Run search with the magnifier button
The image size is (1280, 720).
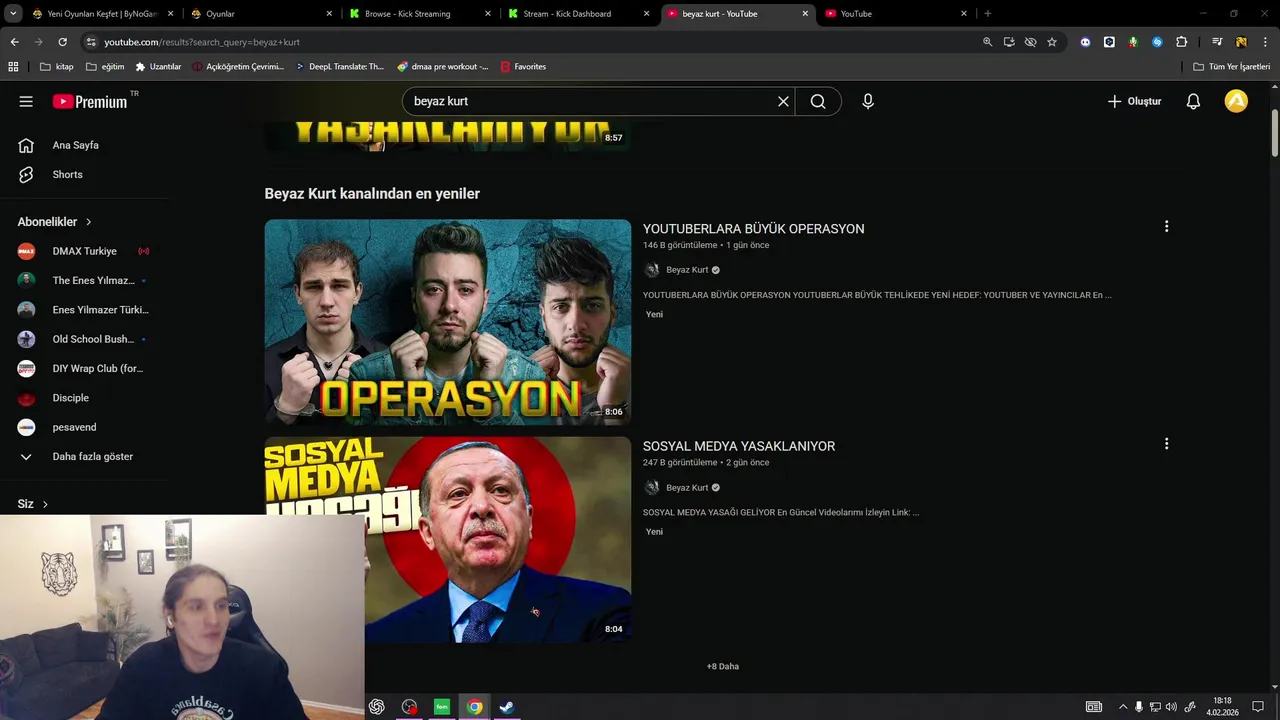(818, 101)
